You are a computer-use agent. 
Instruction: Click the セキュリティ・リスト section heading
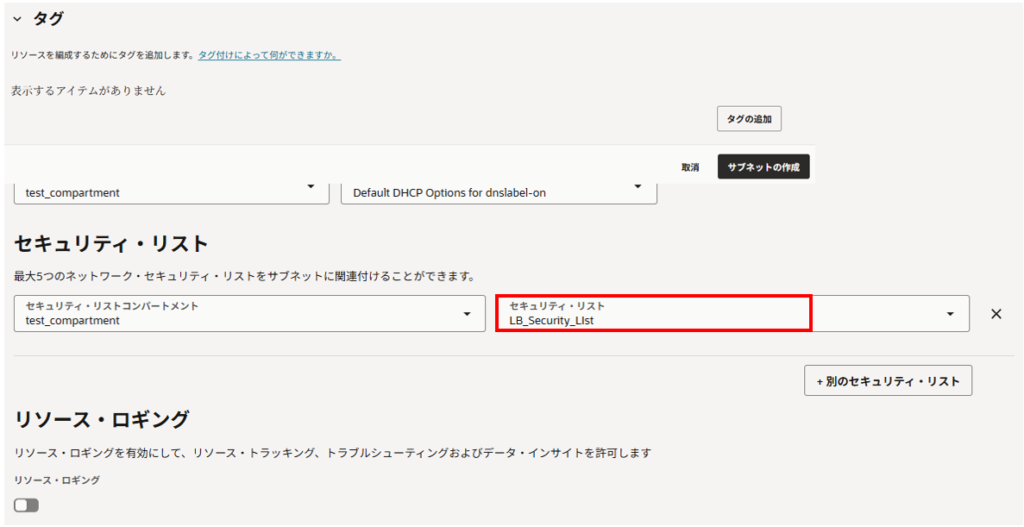point(110,243)
